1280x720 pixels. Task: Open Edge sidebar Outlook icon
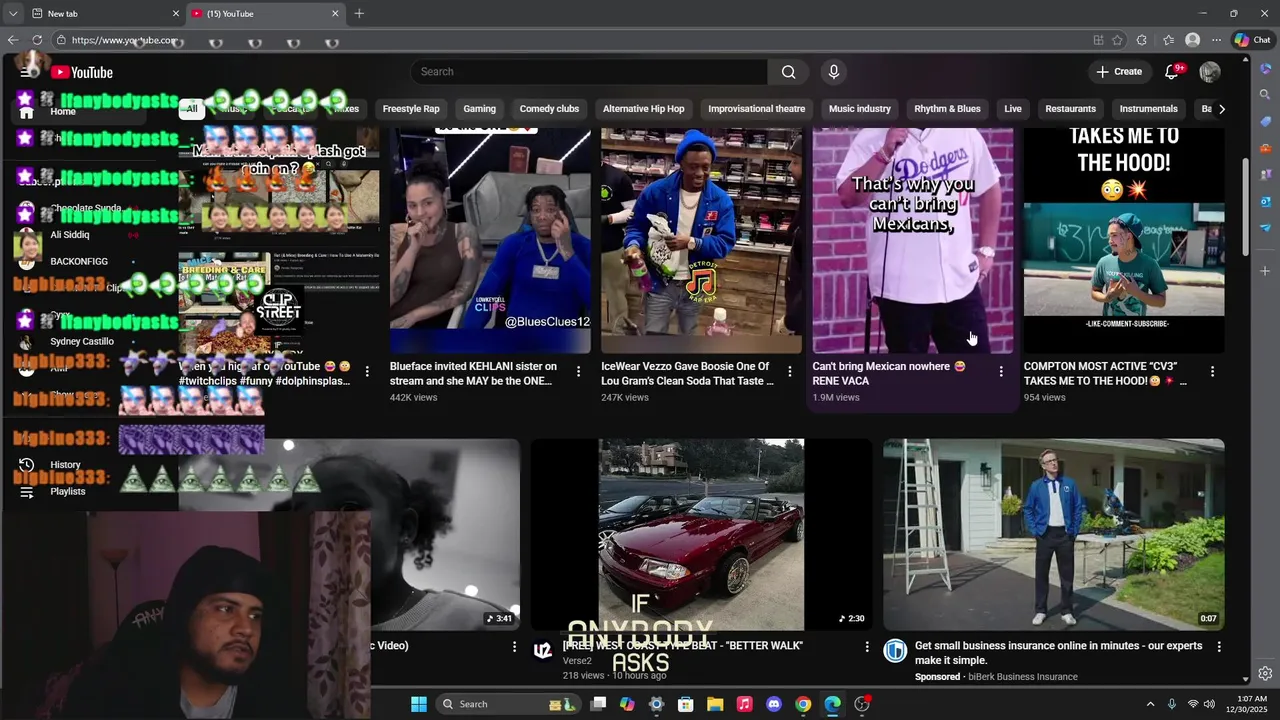[1265, 201]
